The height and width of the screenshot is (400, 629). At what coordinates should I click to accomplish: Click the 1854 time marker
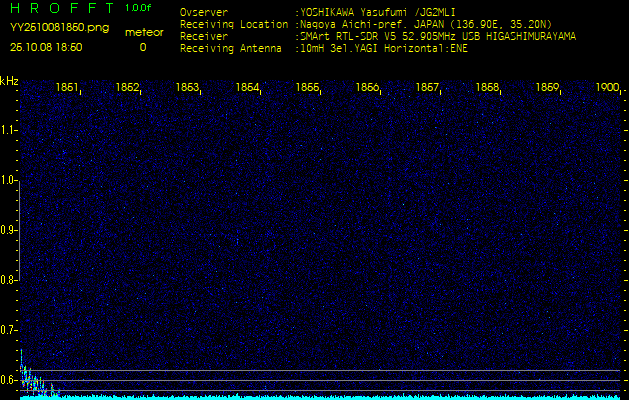pos(247,87)
